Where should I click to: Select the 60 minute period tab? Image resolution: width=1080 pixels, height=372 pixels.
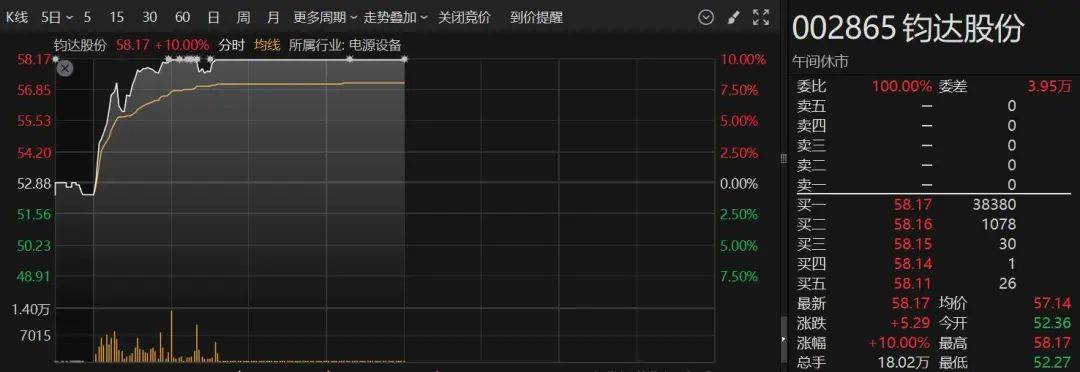(183, 18)
